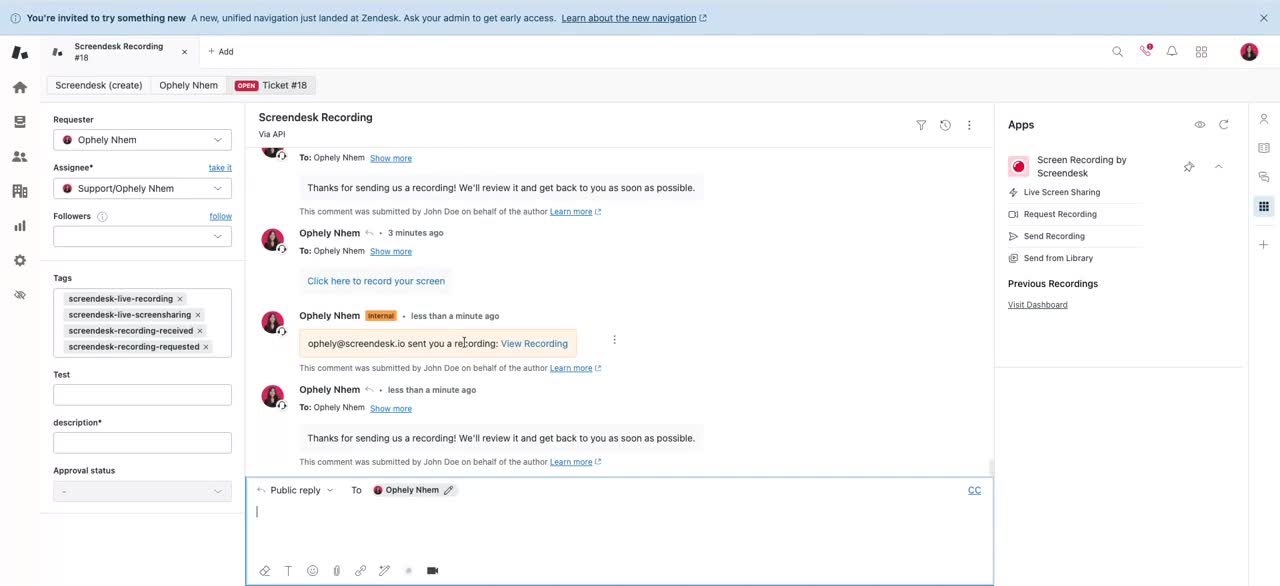Open the user profile avatar menu
Image resolution: width=1280 pixels, height=586 pixels.
pos(1249,52)
